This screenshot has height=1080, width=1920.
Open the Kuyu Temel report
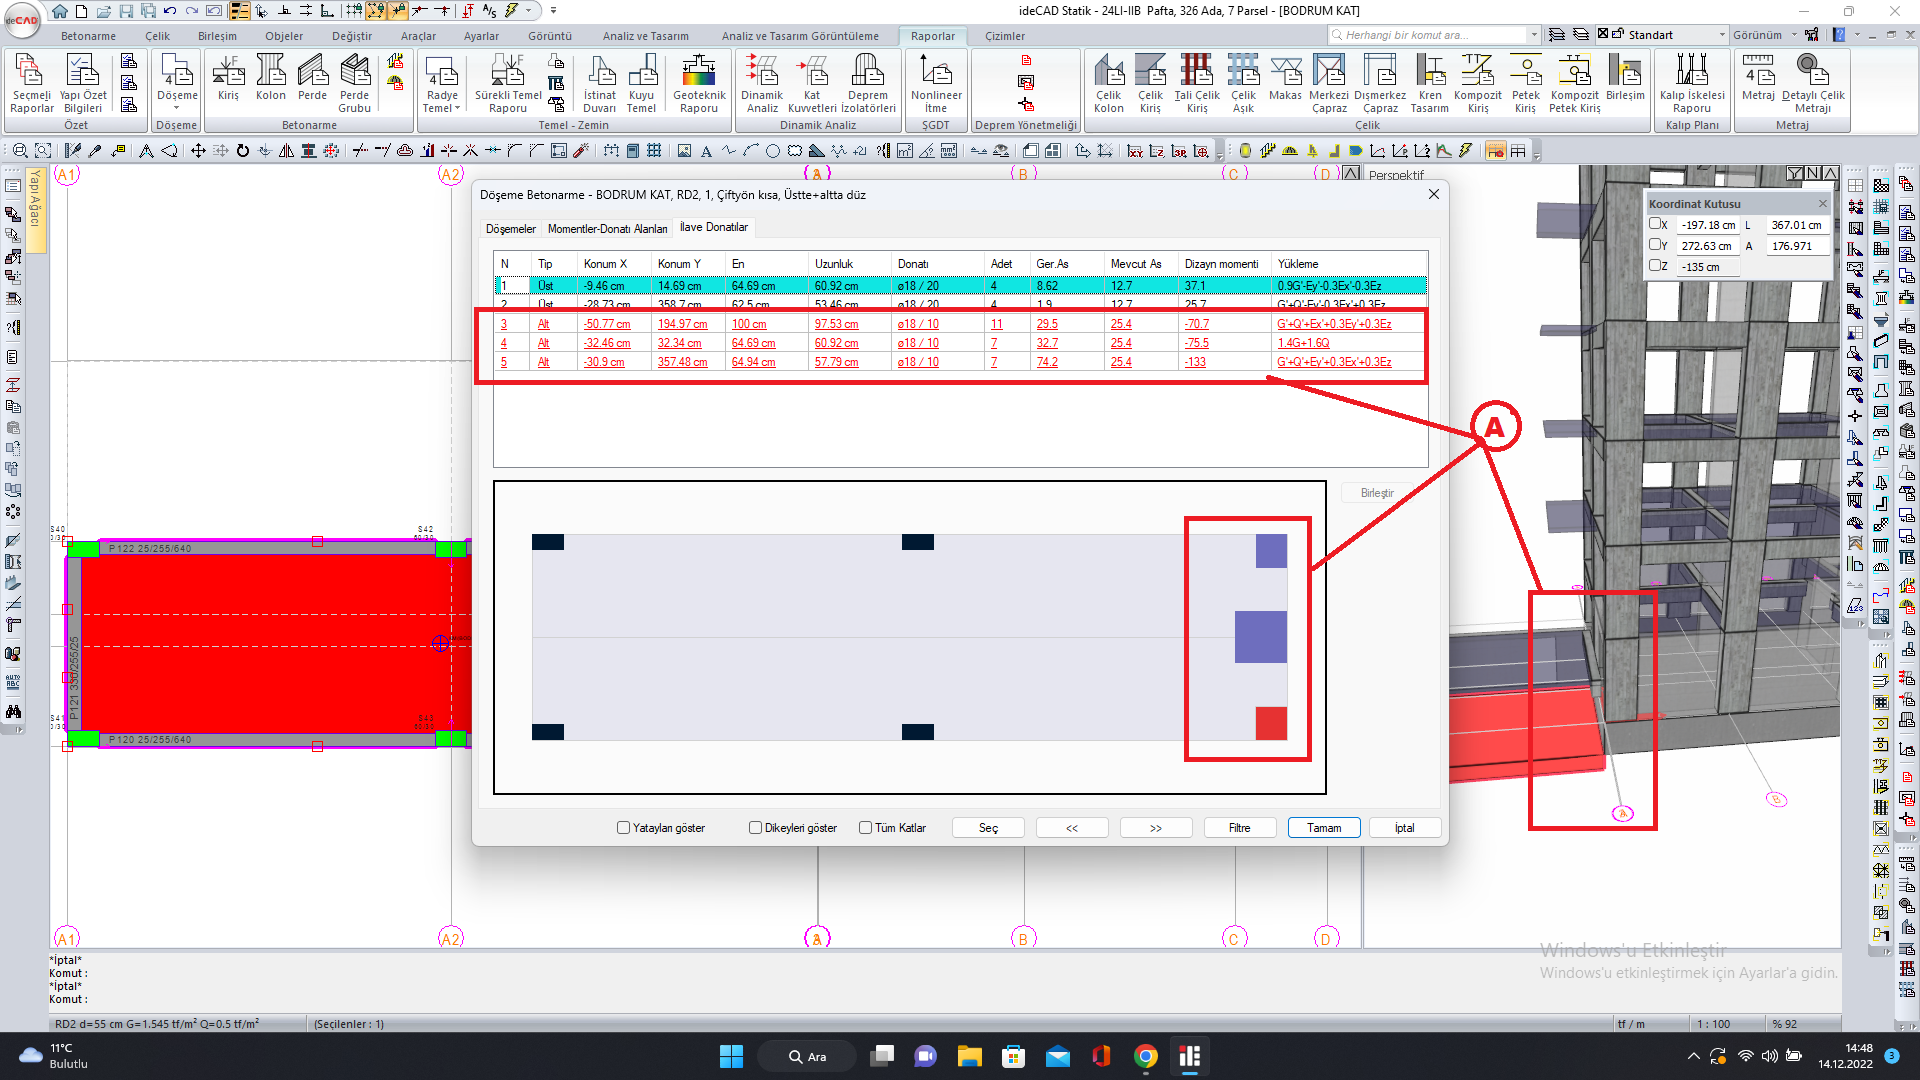click(641, 84)
